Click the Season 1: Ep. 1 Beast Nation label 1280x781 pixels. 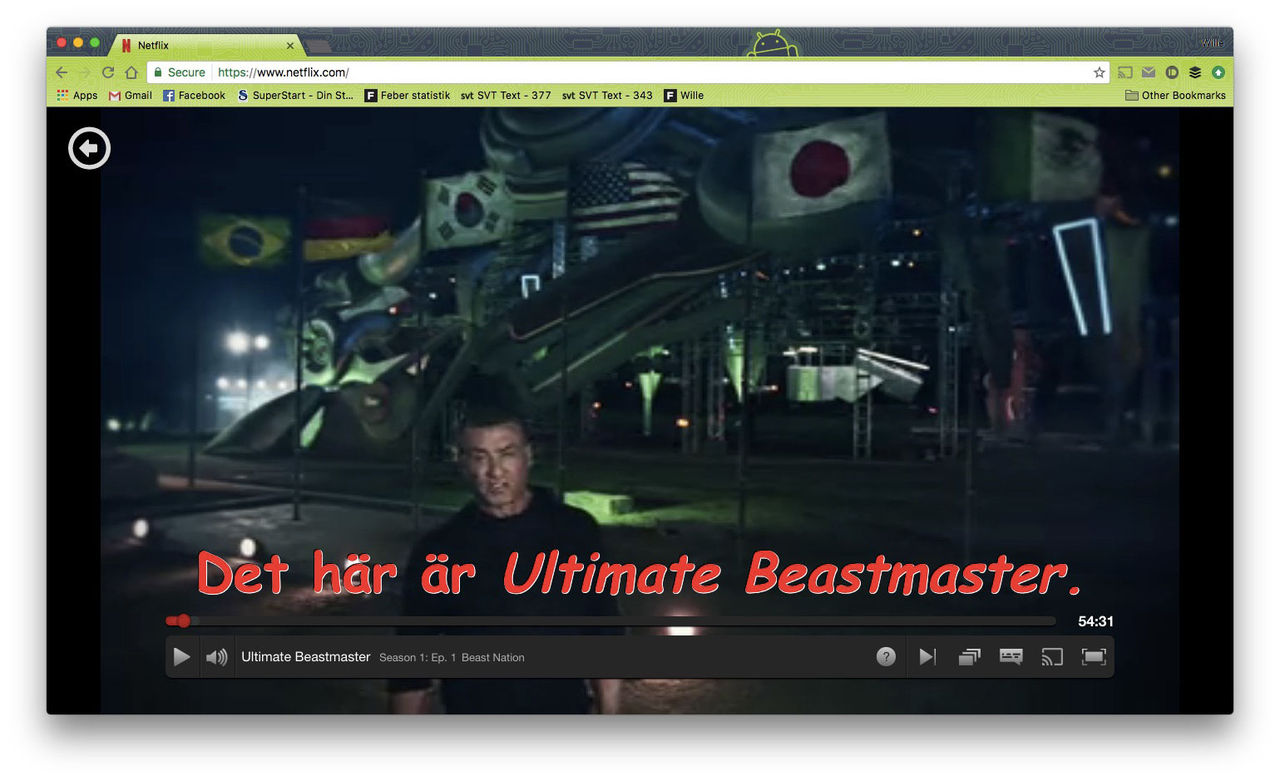coord(452,657)
